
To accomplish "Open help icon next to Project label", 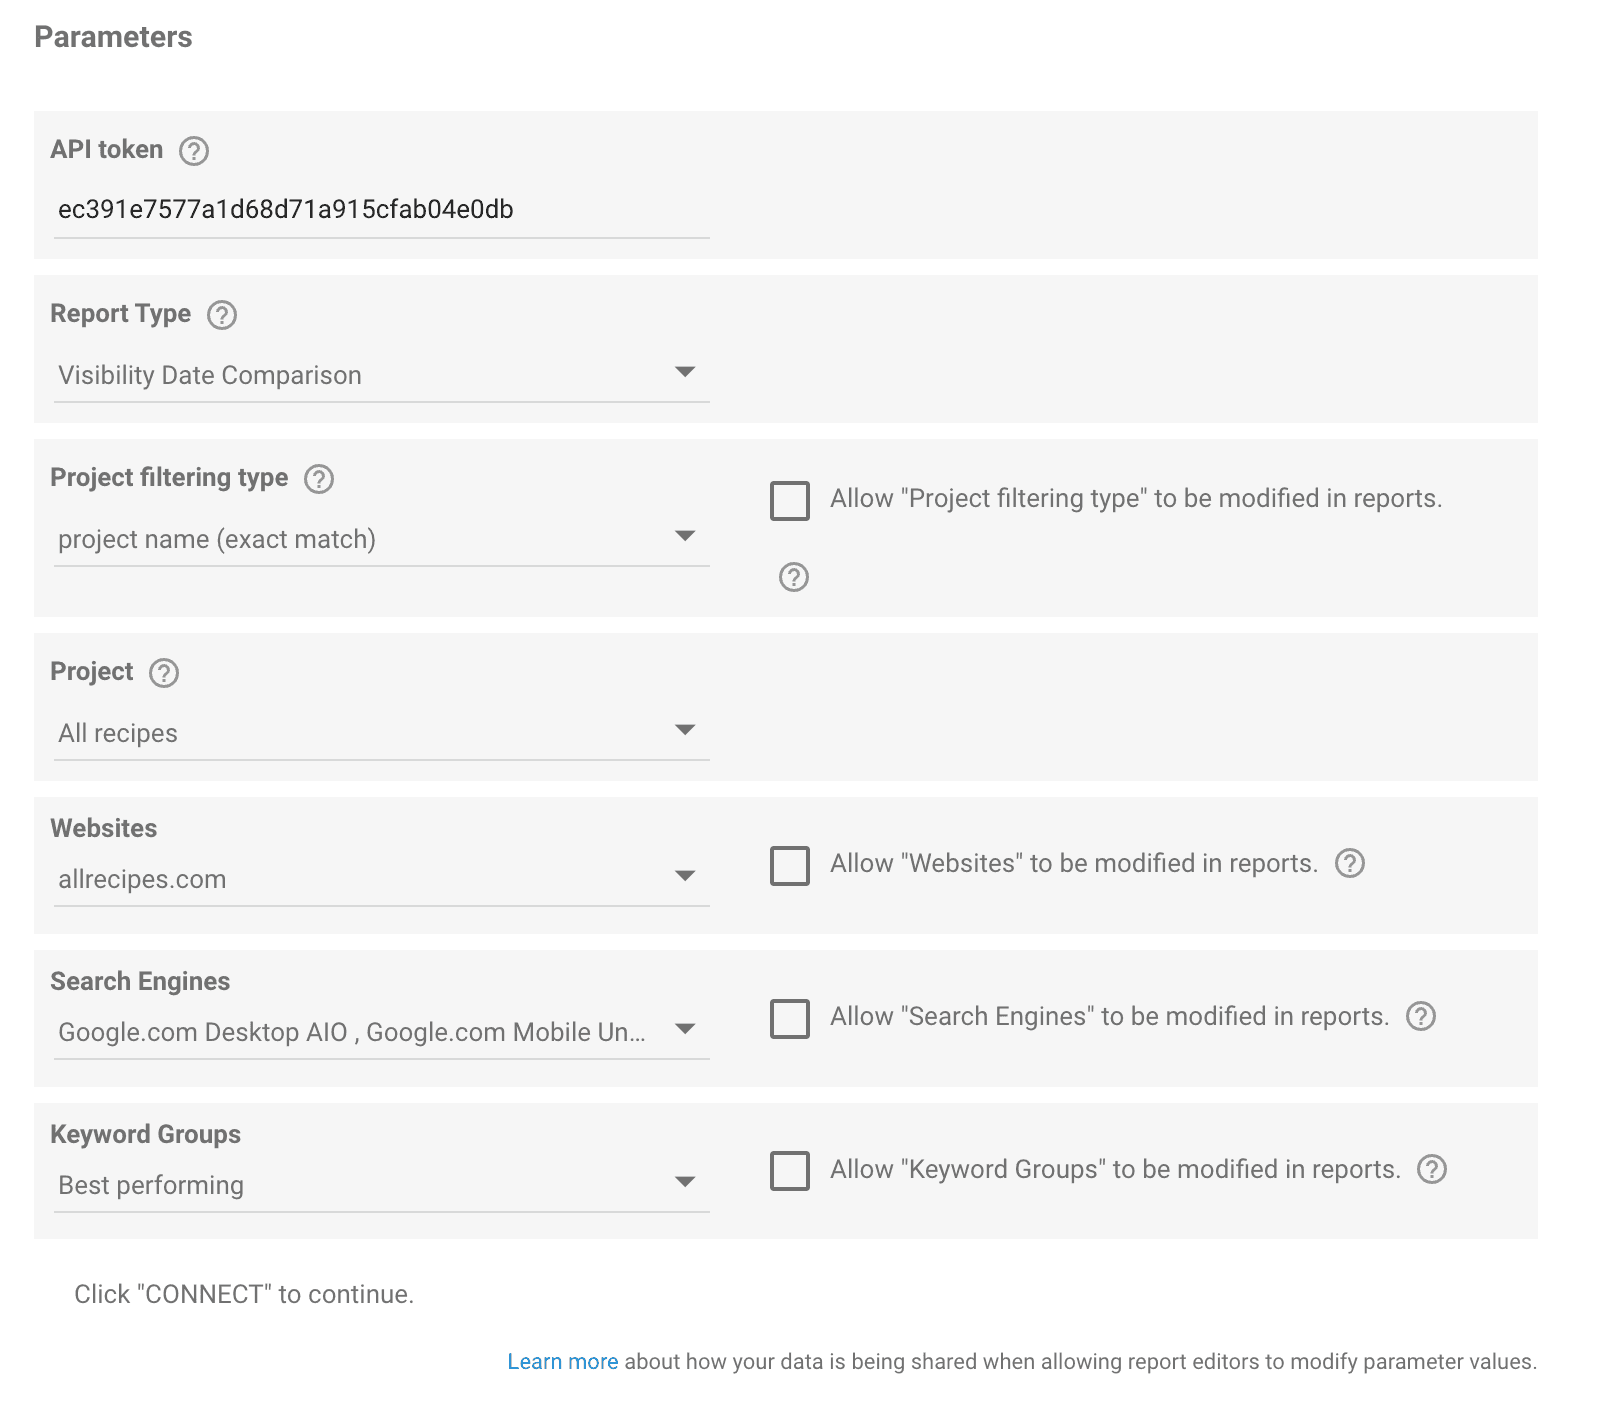I will tap(163, 673).
